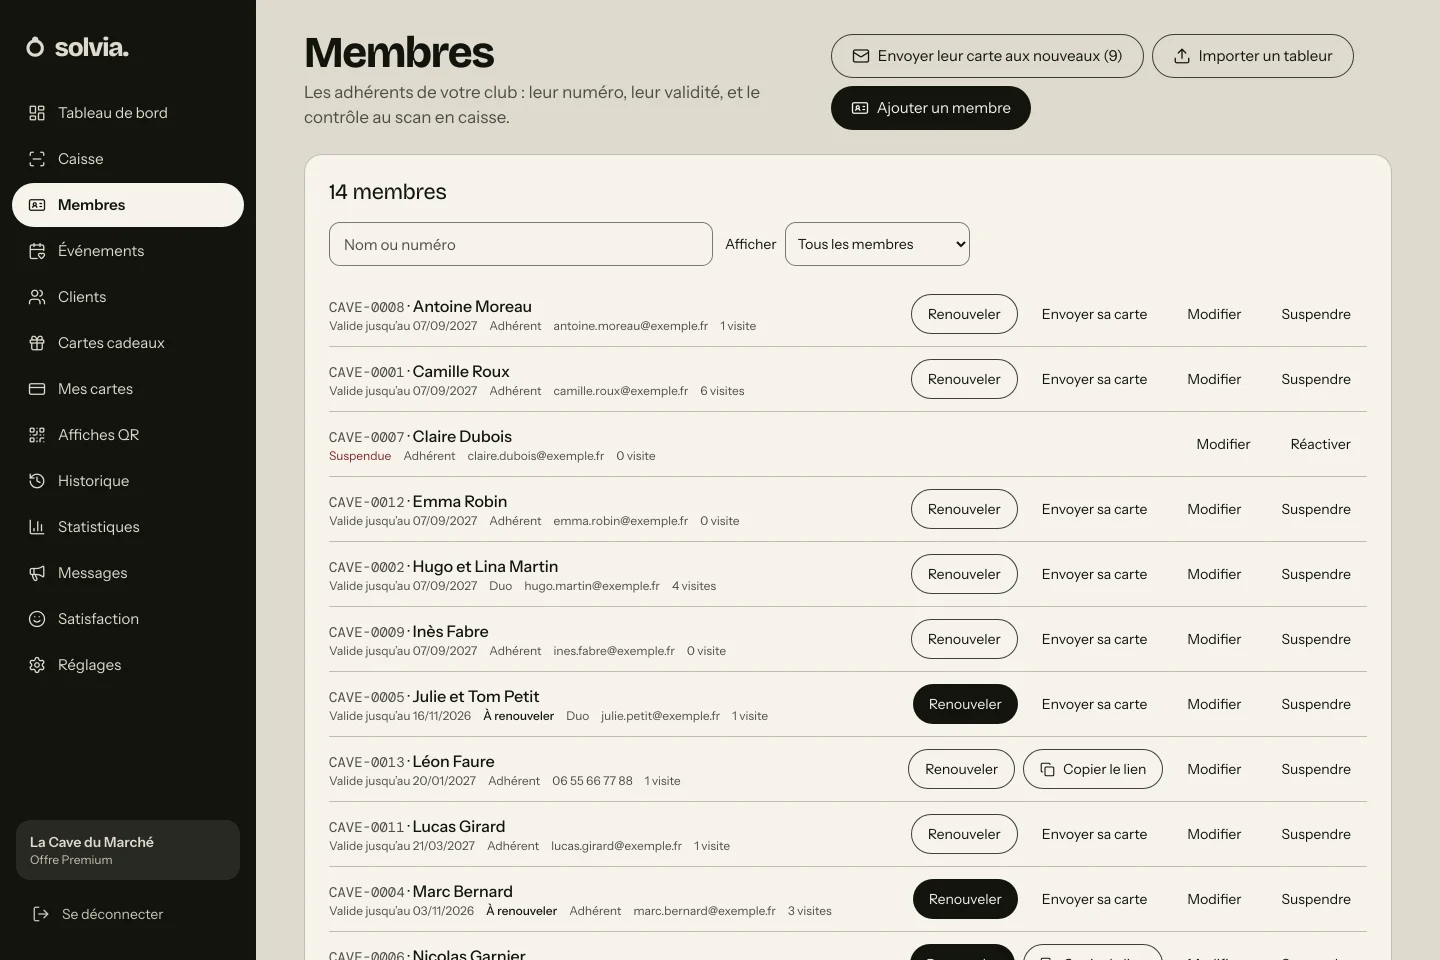The width and height of the screenshot is (1440, 960).
Task: Click the Clients people icon
Action: pos(37,297)
